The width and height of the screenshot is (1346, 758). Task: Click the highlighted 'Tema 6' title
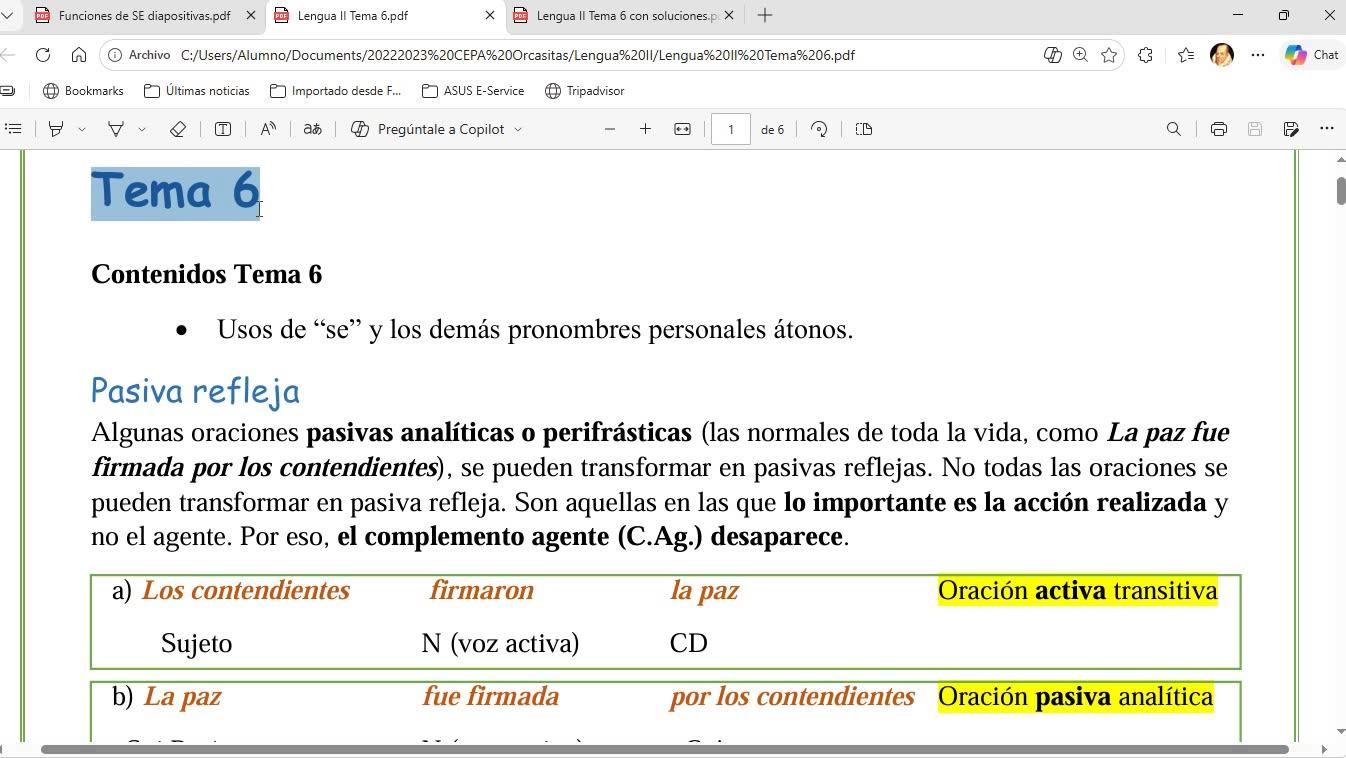click(x=176, y=192)
